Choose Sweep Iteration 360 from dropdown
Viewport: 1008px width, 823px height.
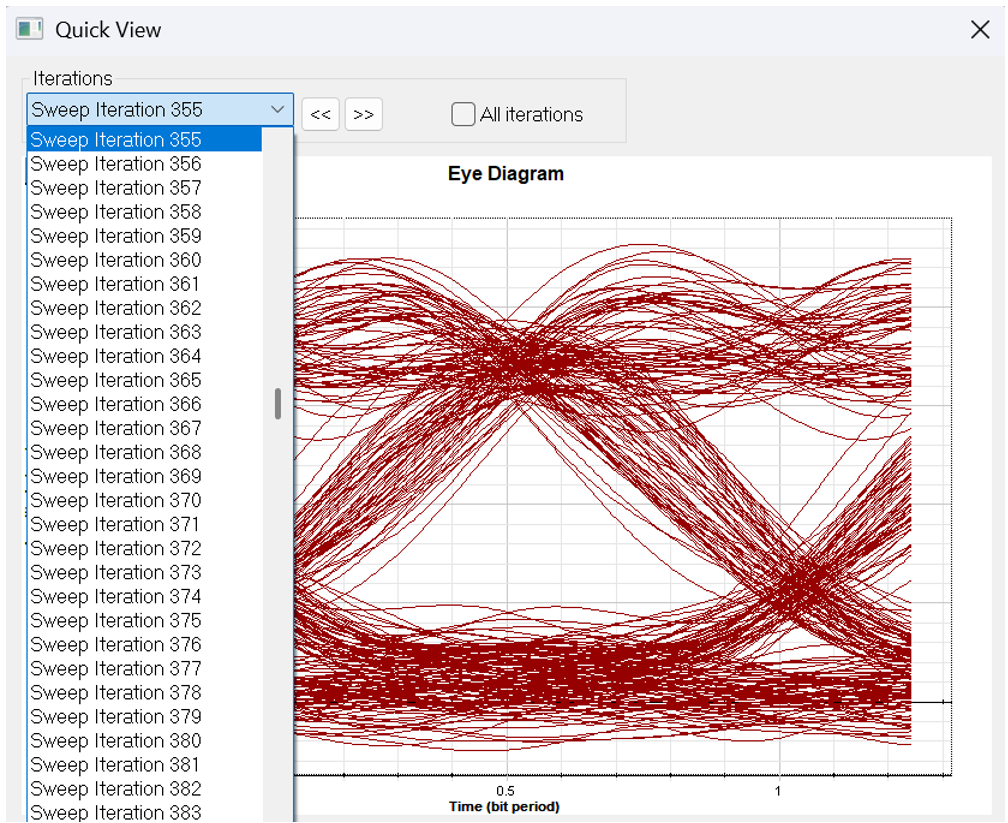click(116, 260)
